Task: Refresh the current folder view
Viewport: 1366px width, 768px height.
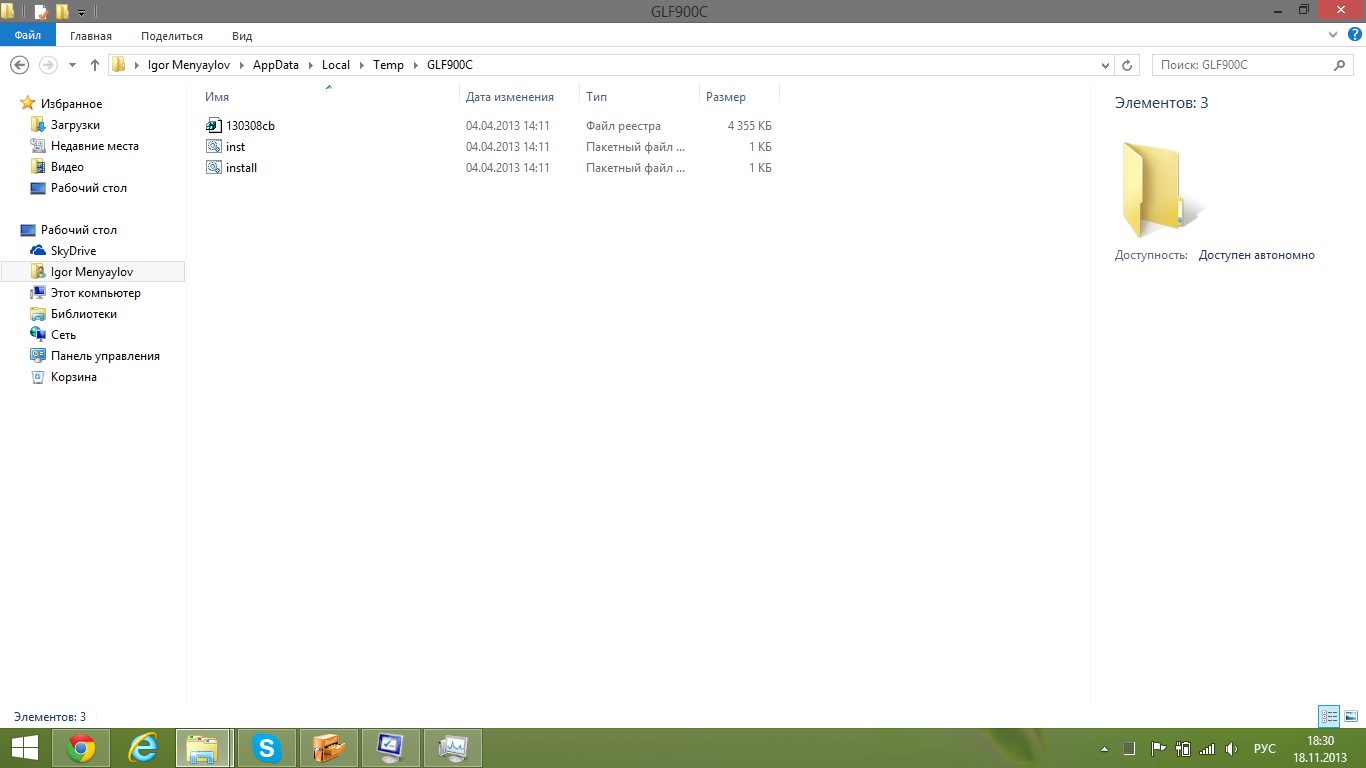Action: tap(1127, 65)
